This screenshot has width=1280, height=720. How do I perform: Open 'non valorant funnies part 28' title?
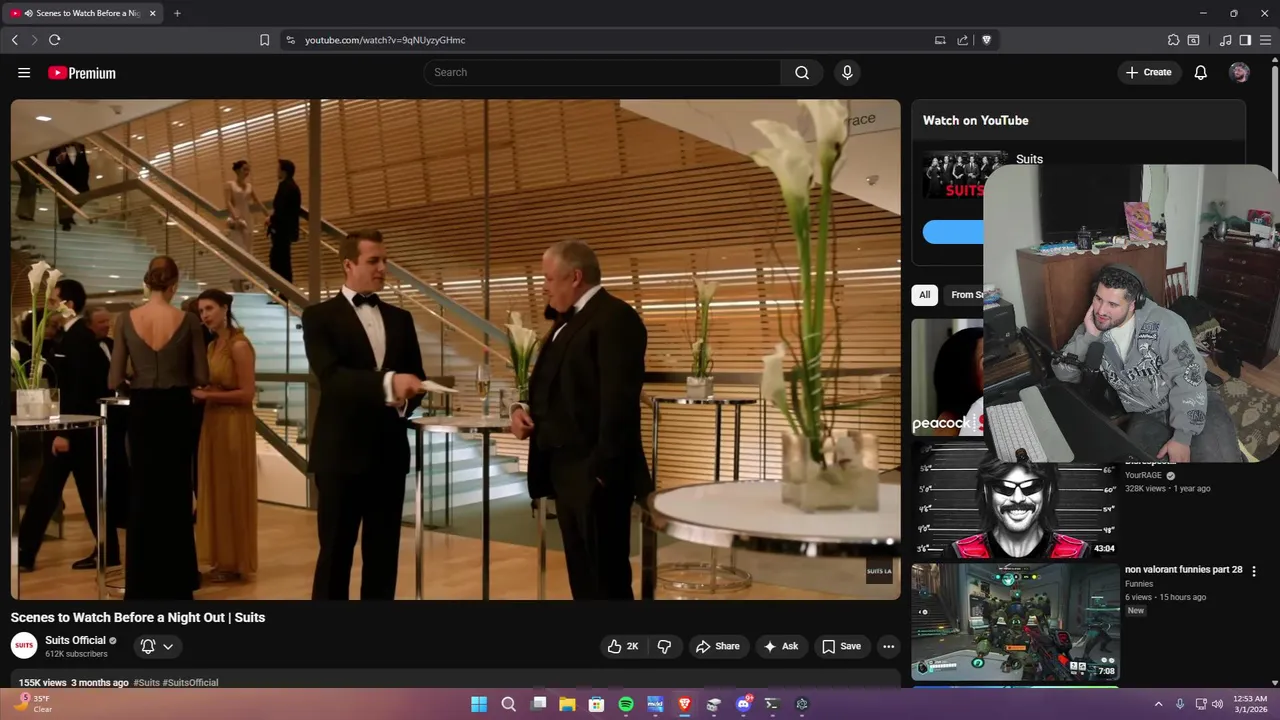coord(1183,569)
